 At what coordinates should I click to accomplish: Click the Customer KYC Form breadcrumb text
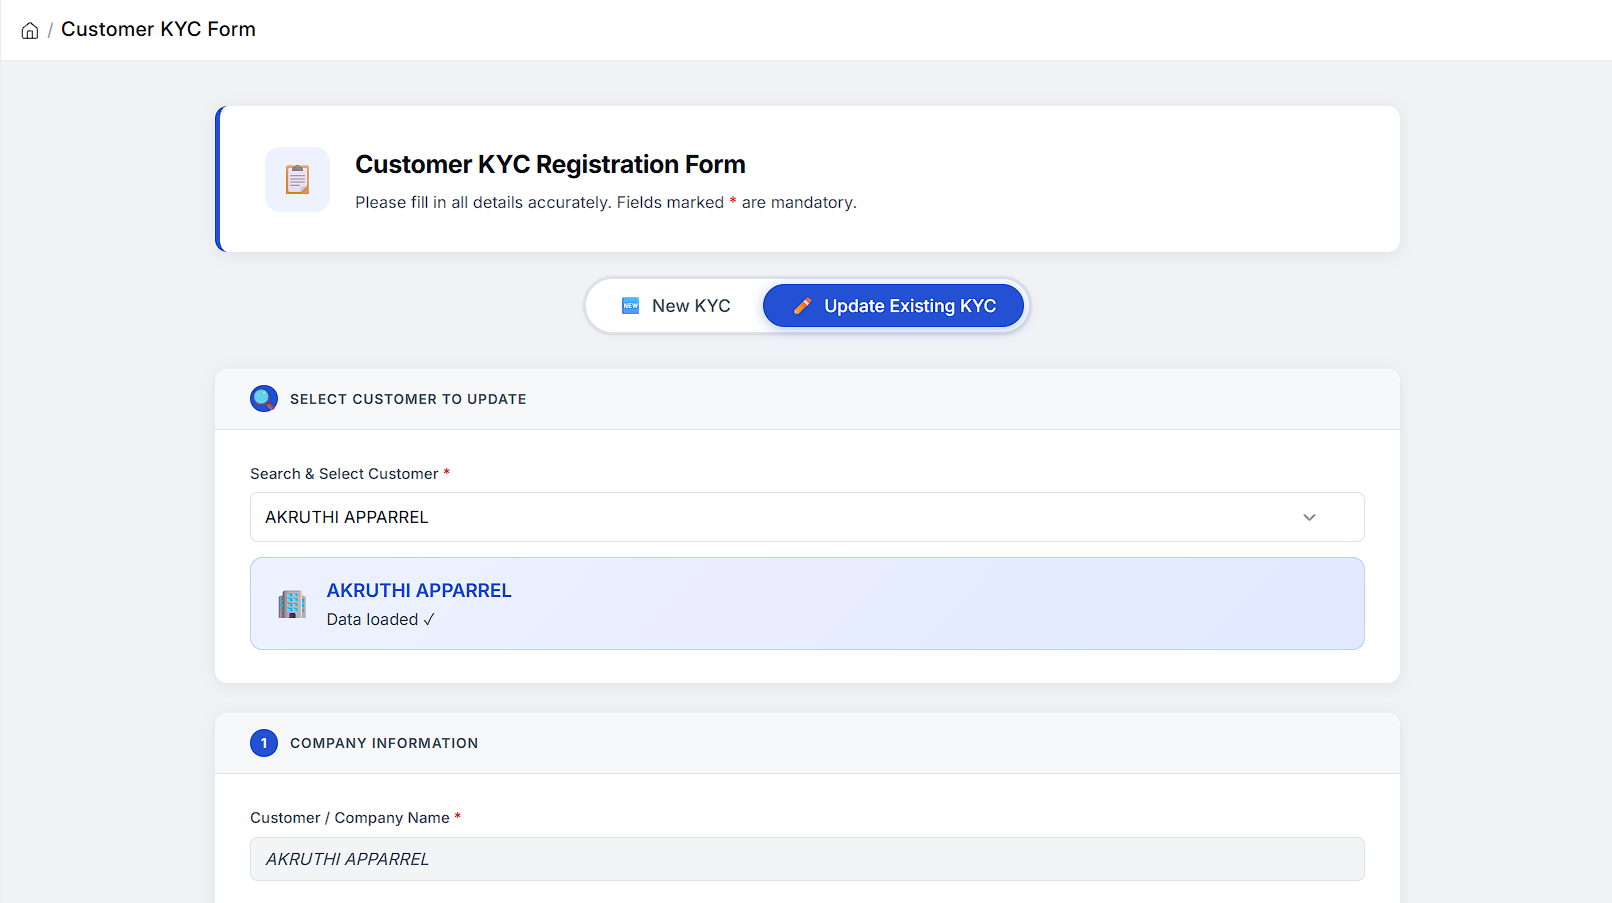[158, 29]
